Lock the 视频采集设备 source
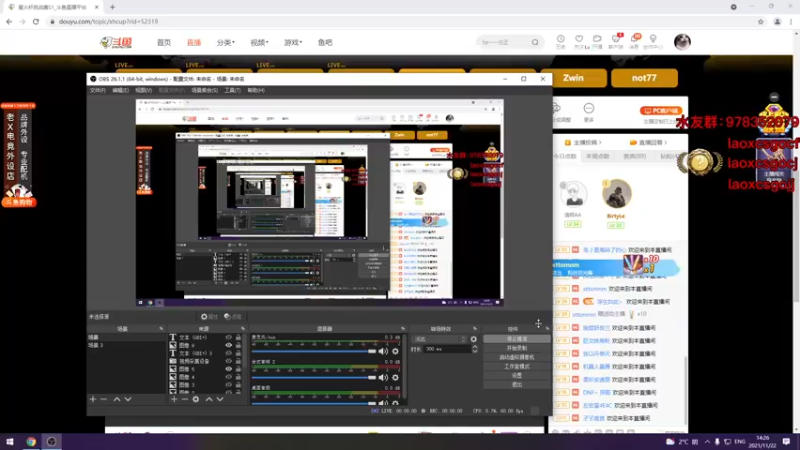 238,361
